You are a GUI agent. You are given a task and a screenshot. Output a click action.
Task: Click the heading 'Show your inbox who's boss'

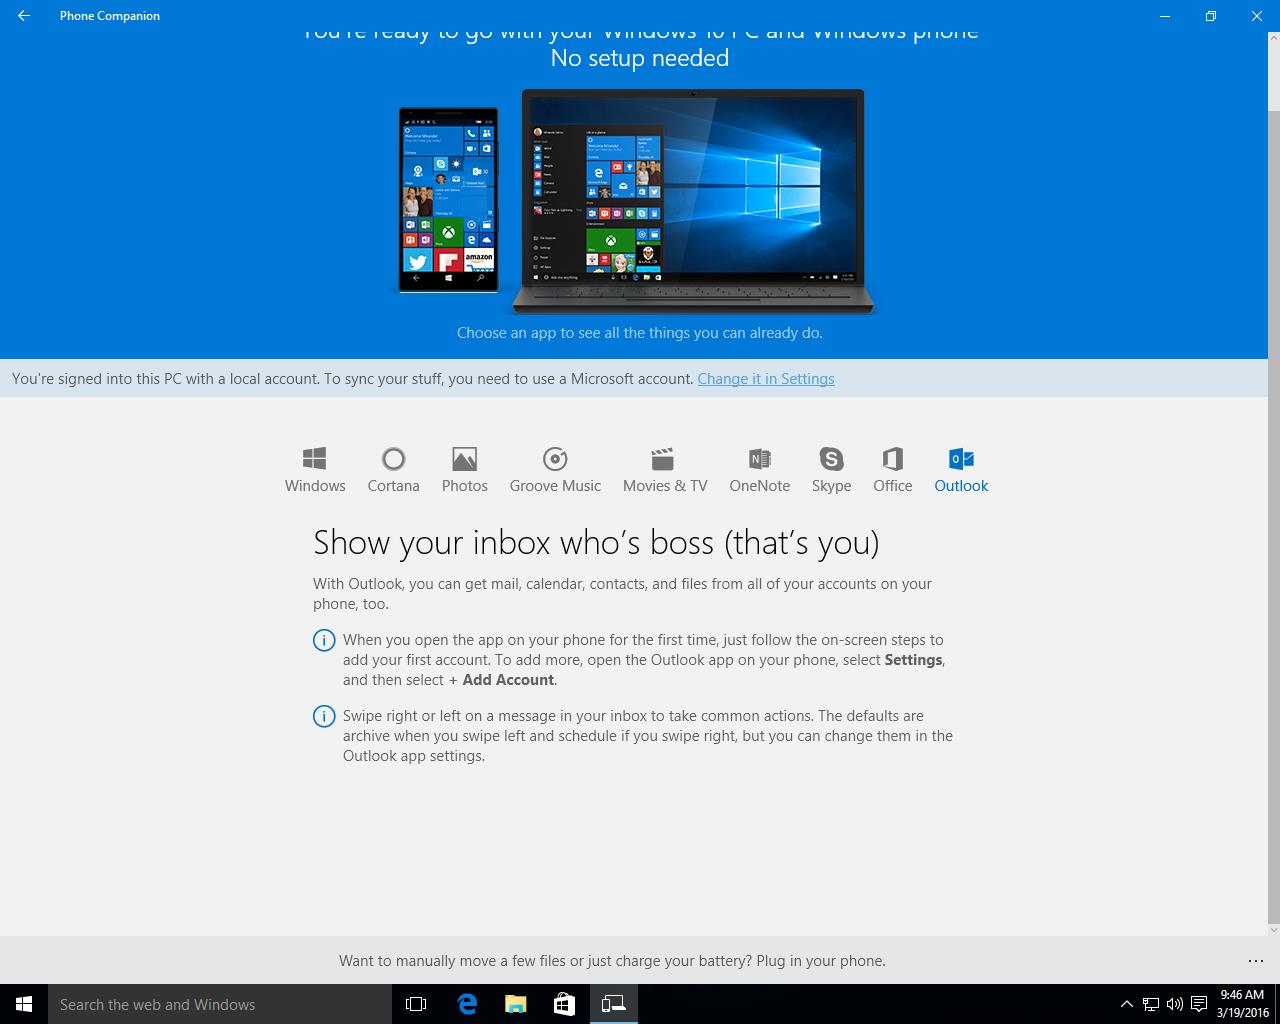point(596,542)
